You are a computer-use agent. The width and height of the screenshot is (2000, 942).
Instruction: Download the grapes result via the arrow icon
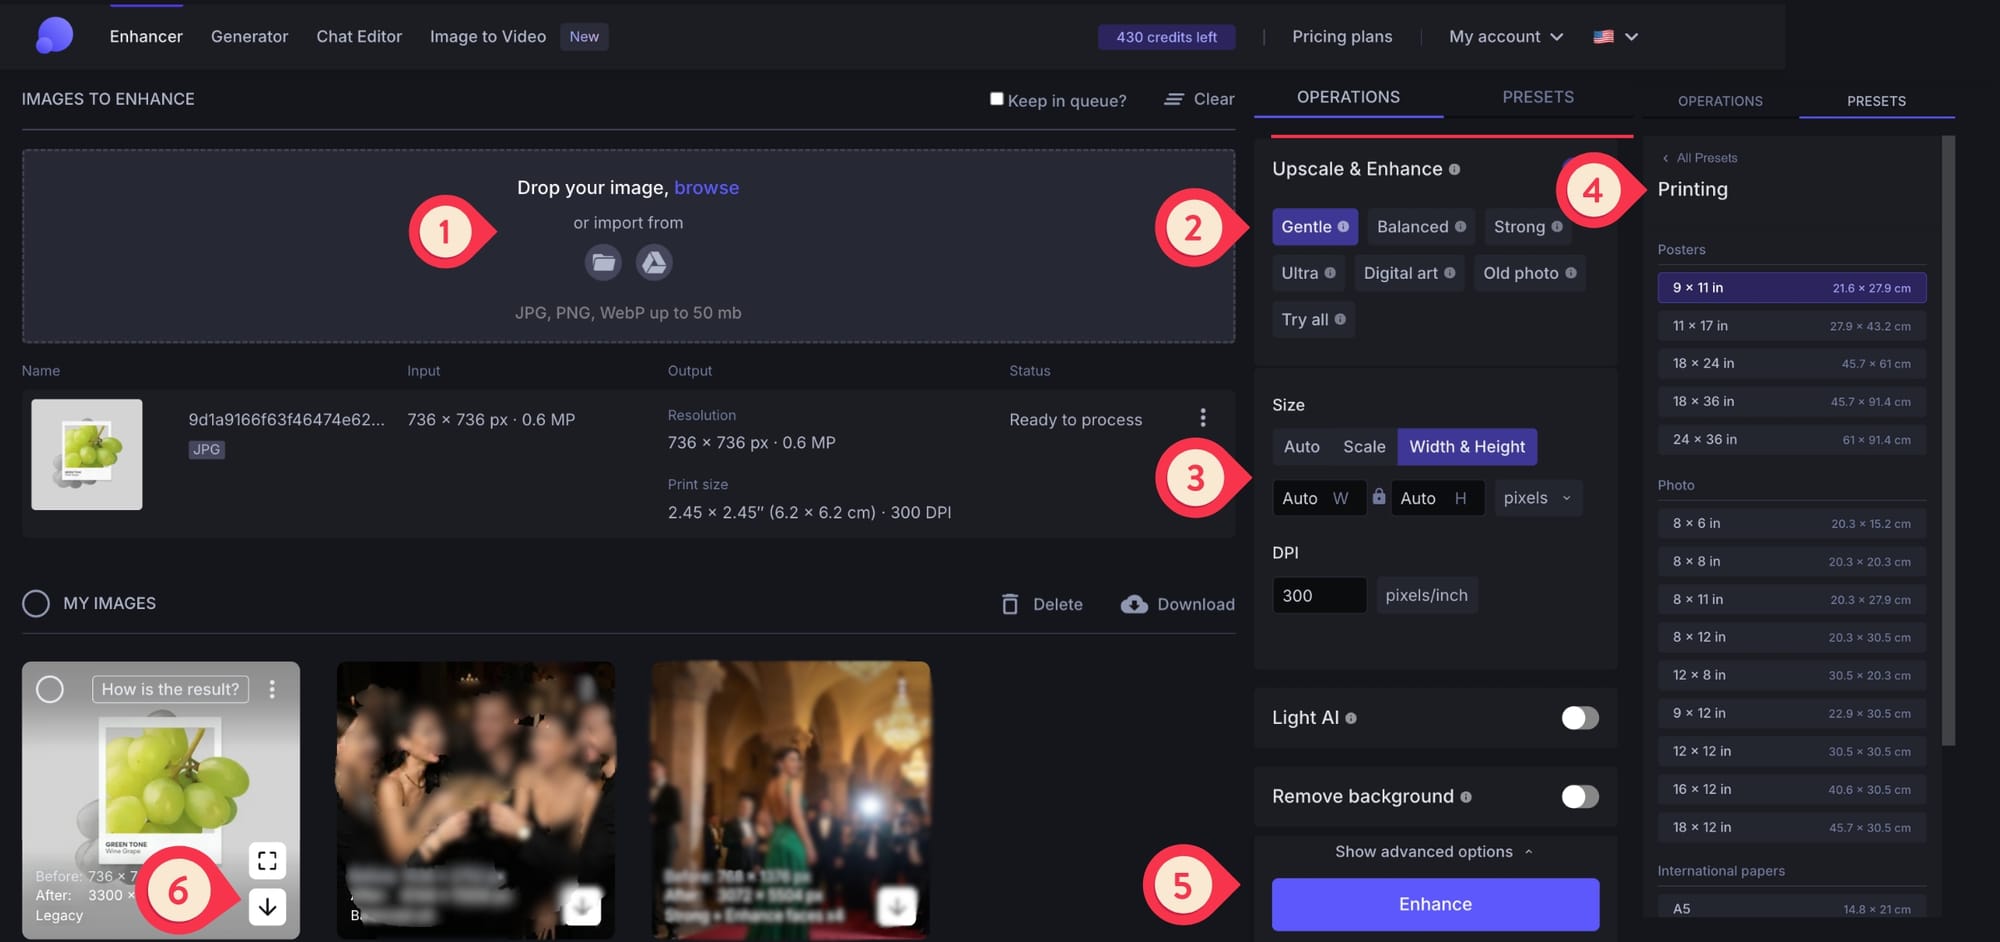(267, 906)
